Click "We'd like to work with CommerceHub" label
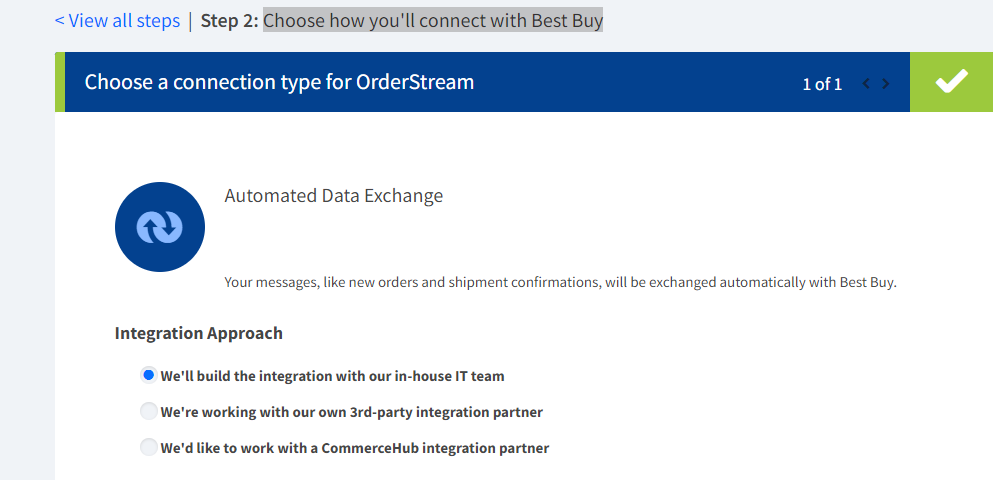 click(354, 448)
